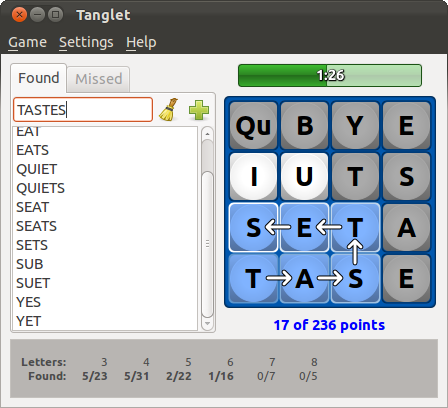The width and height of the screenshot is (448, 408).
Task: Select the A tile in the rightmost column
Action: click(x=406, y=228)
